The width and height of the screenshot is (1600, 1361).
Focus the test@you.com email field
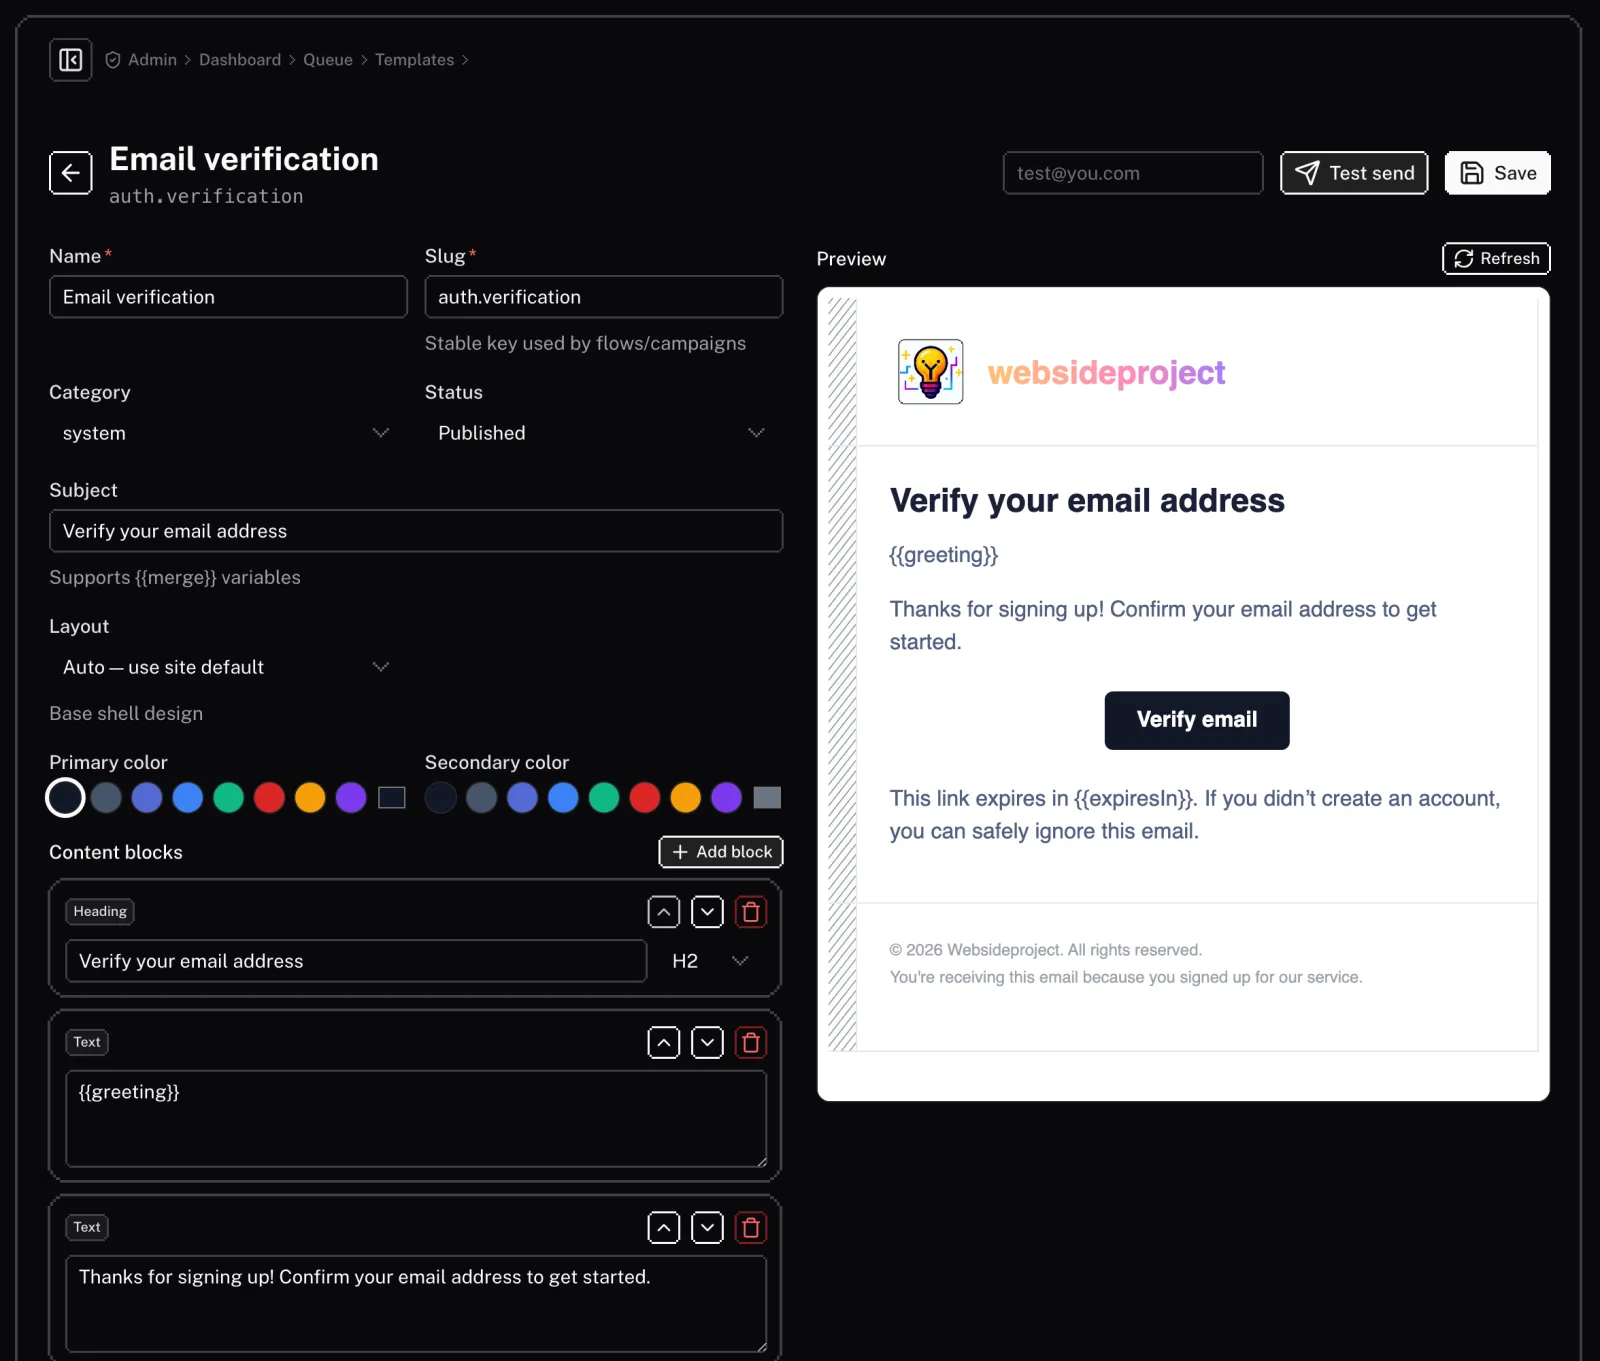click(1133, 173)
